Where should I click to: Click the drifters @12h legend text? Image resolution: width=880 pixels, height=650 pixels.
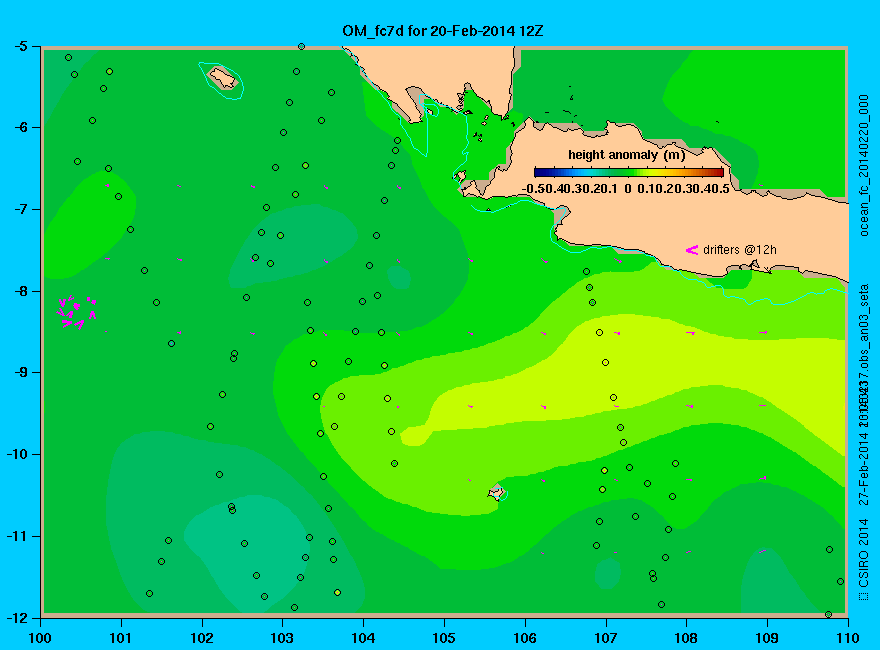(740, 250)
